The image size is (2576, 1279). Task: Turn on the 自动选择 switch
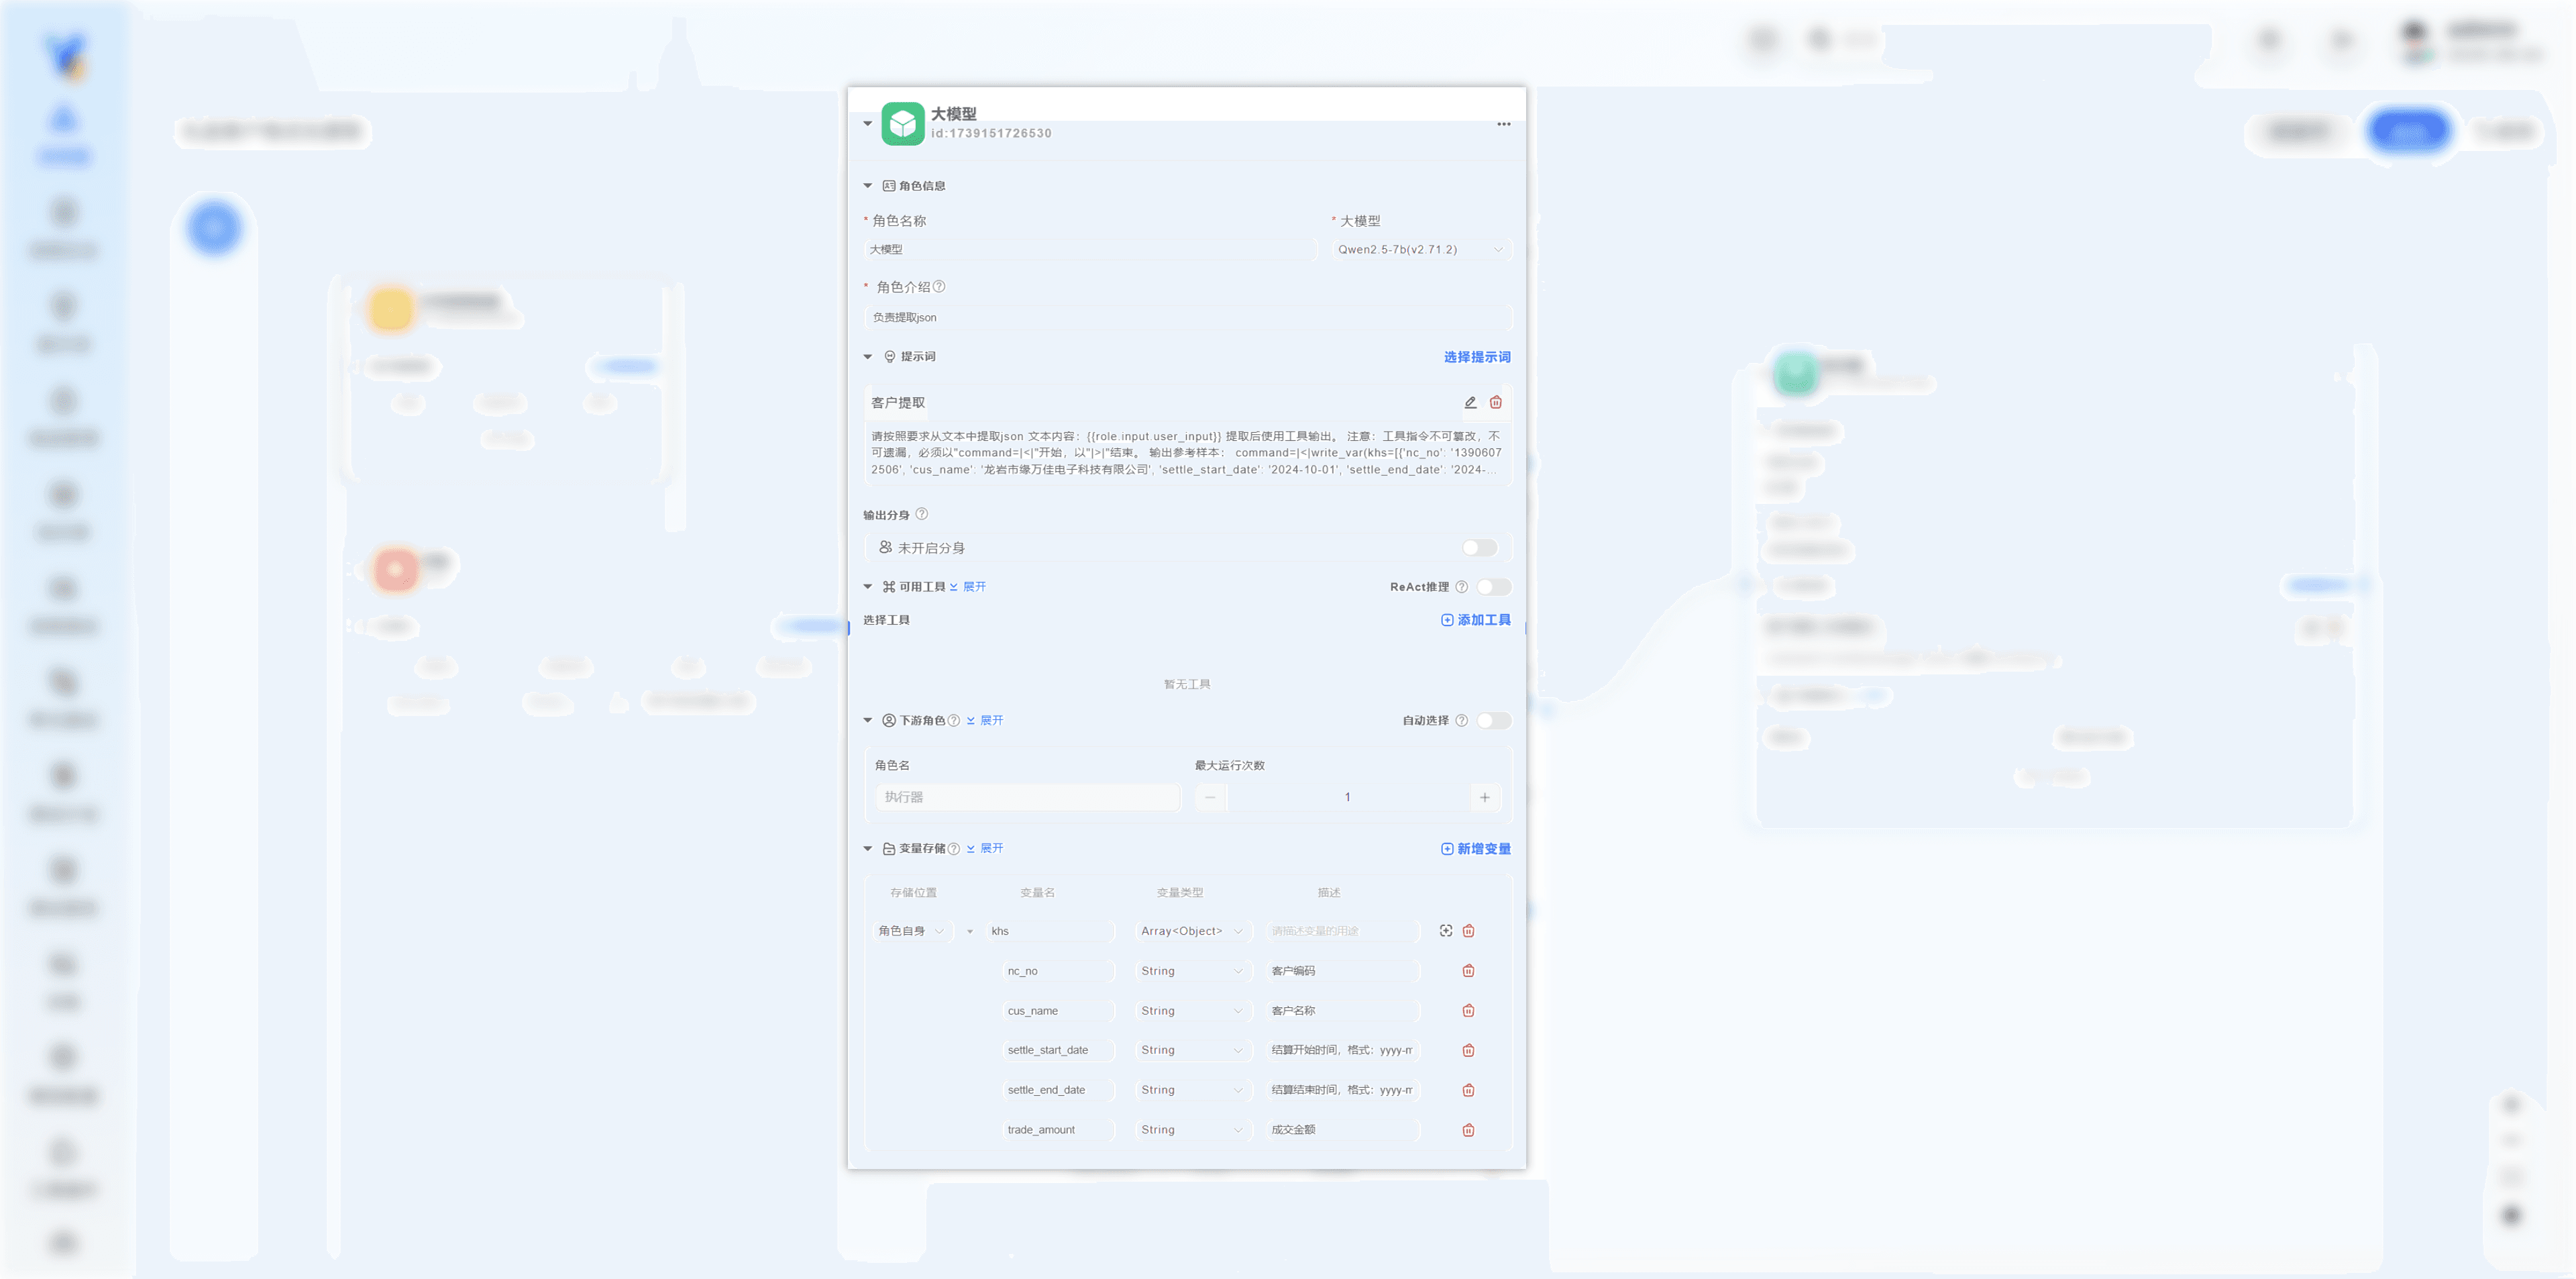point(1493,721)
